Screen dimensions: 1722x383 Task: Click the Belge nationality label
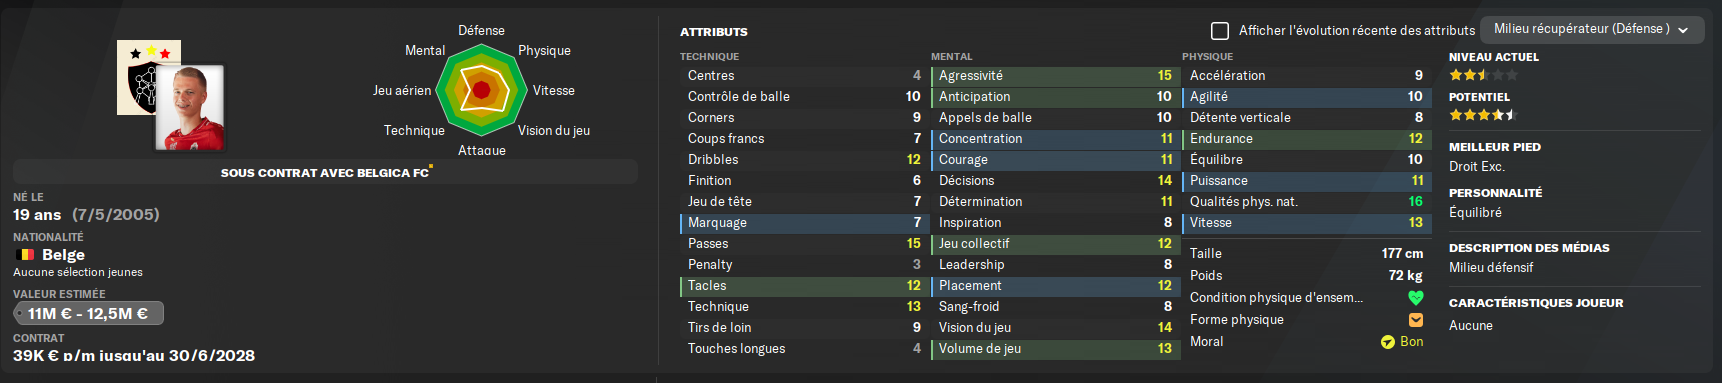click(x=63, y=255)
